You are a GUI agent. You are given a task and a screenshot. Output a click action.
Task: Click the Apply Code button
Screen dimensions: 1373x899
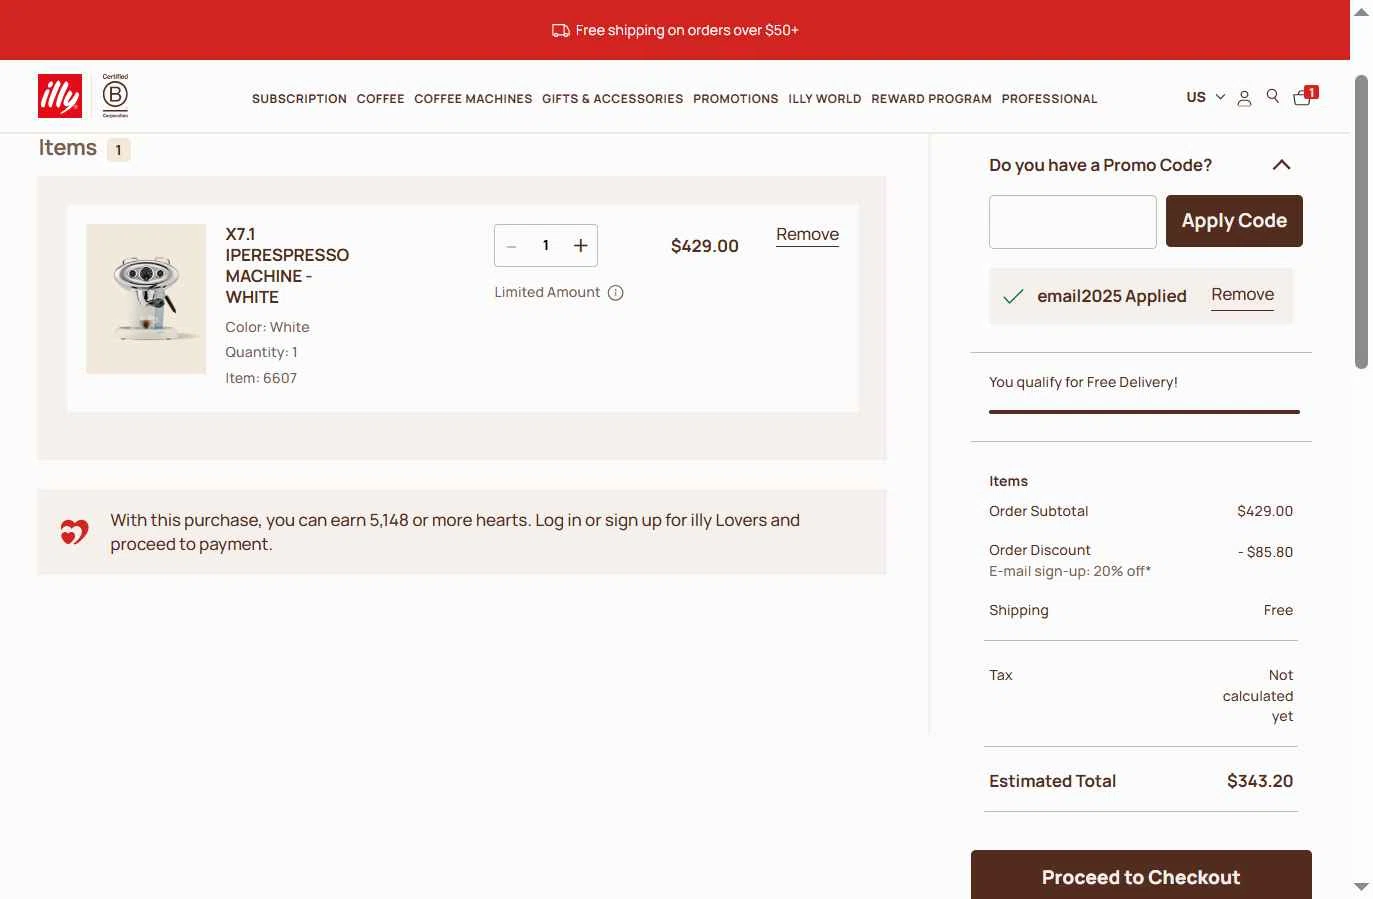coord(1234,221)
